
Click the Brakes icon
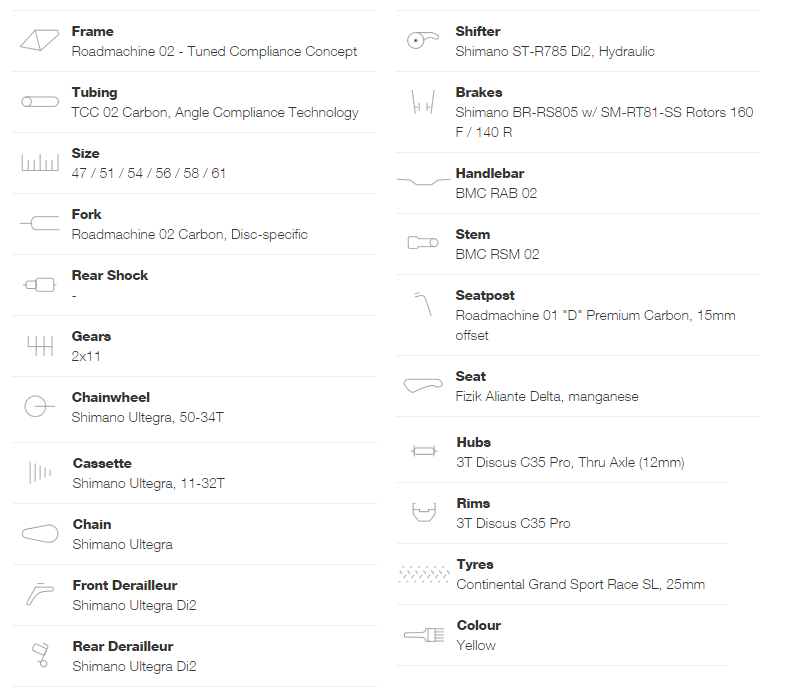pos(423,102)
